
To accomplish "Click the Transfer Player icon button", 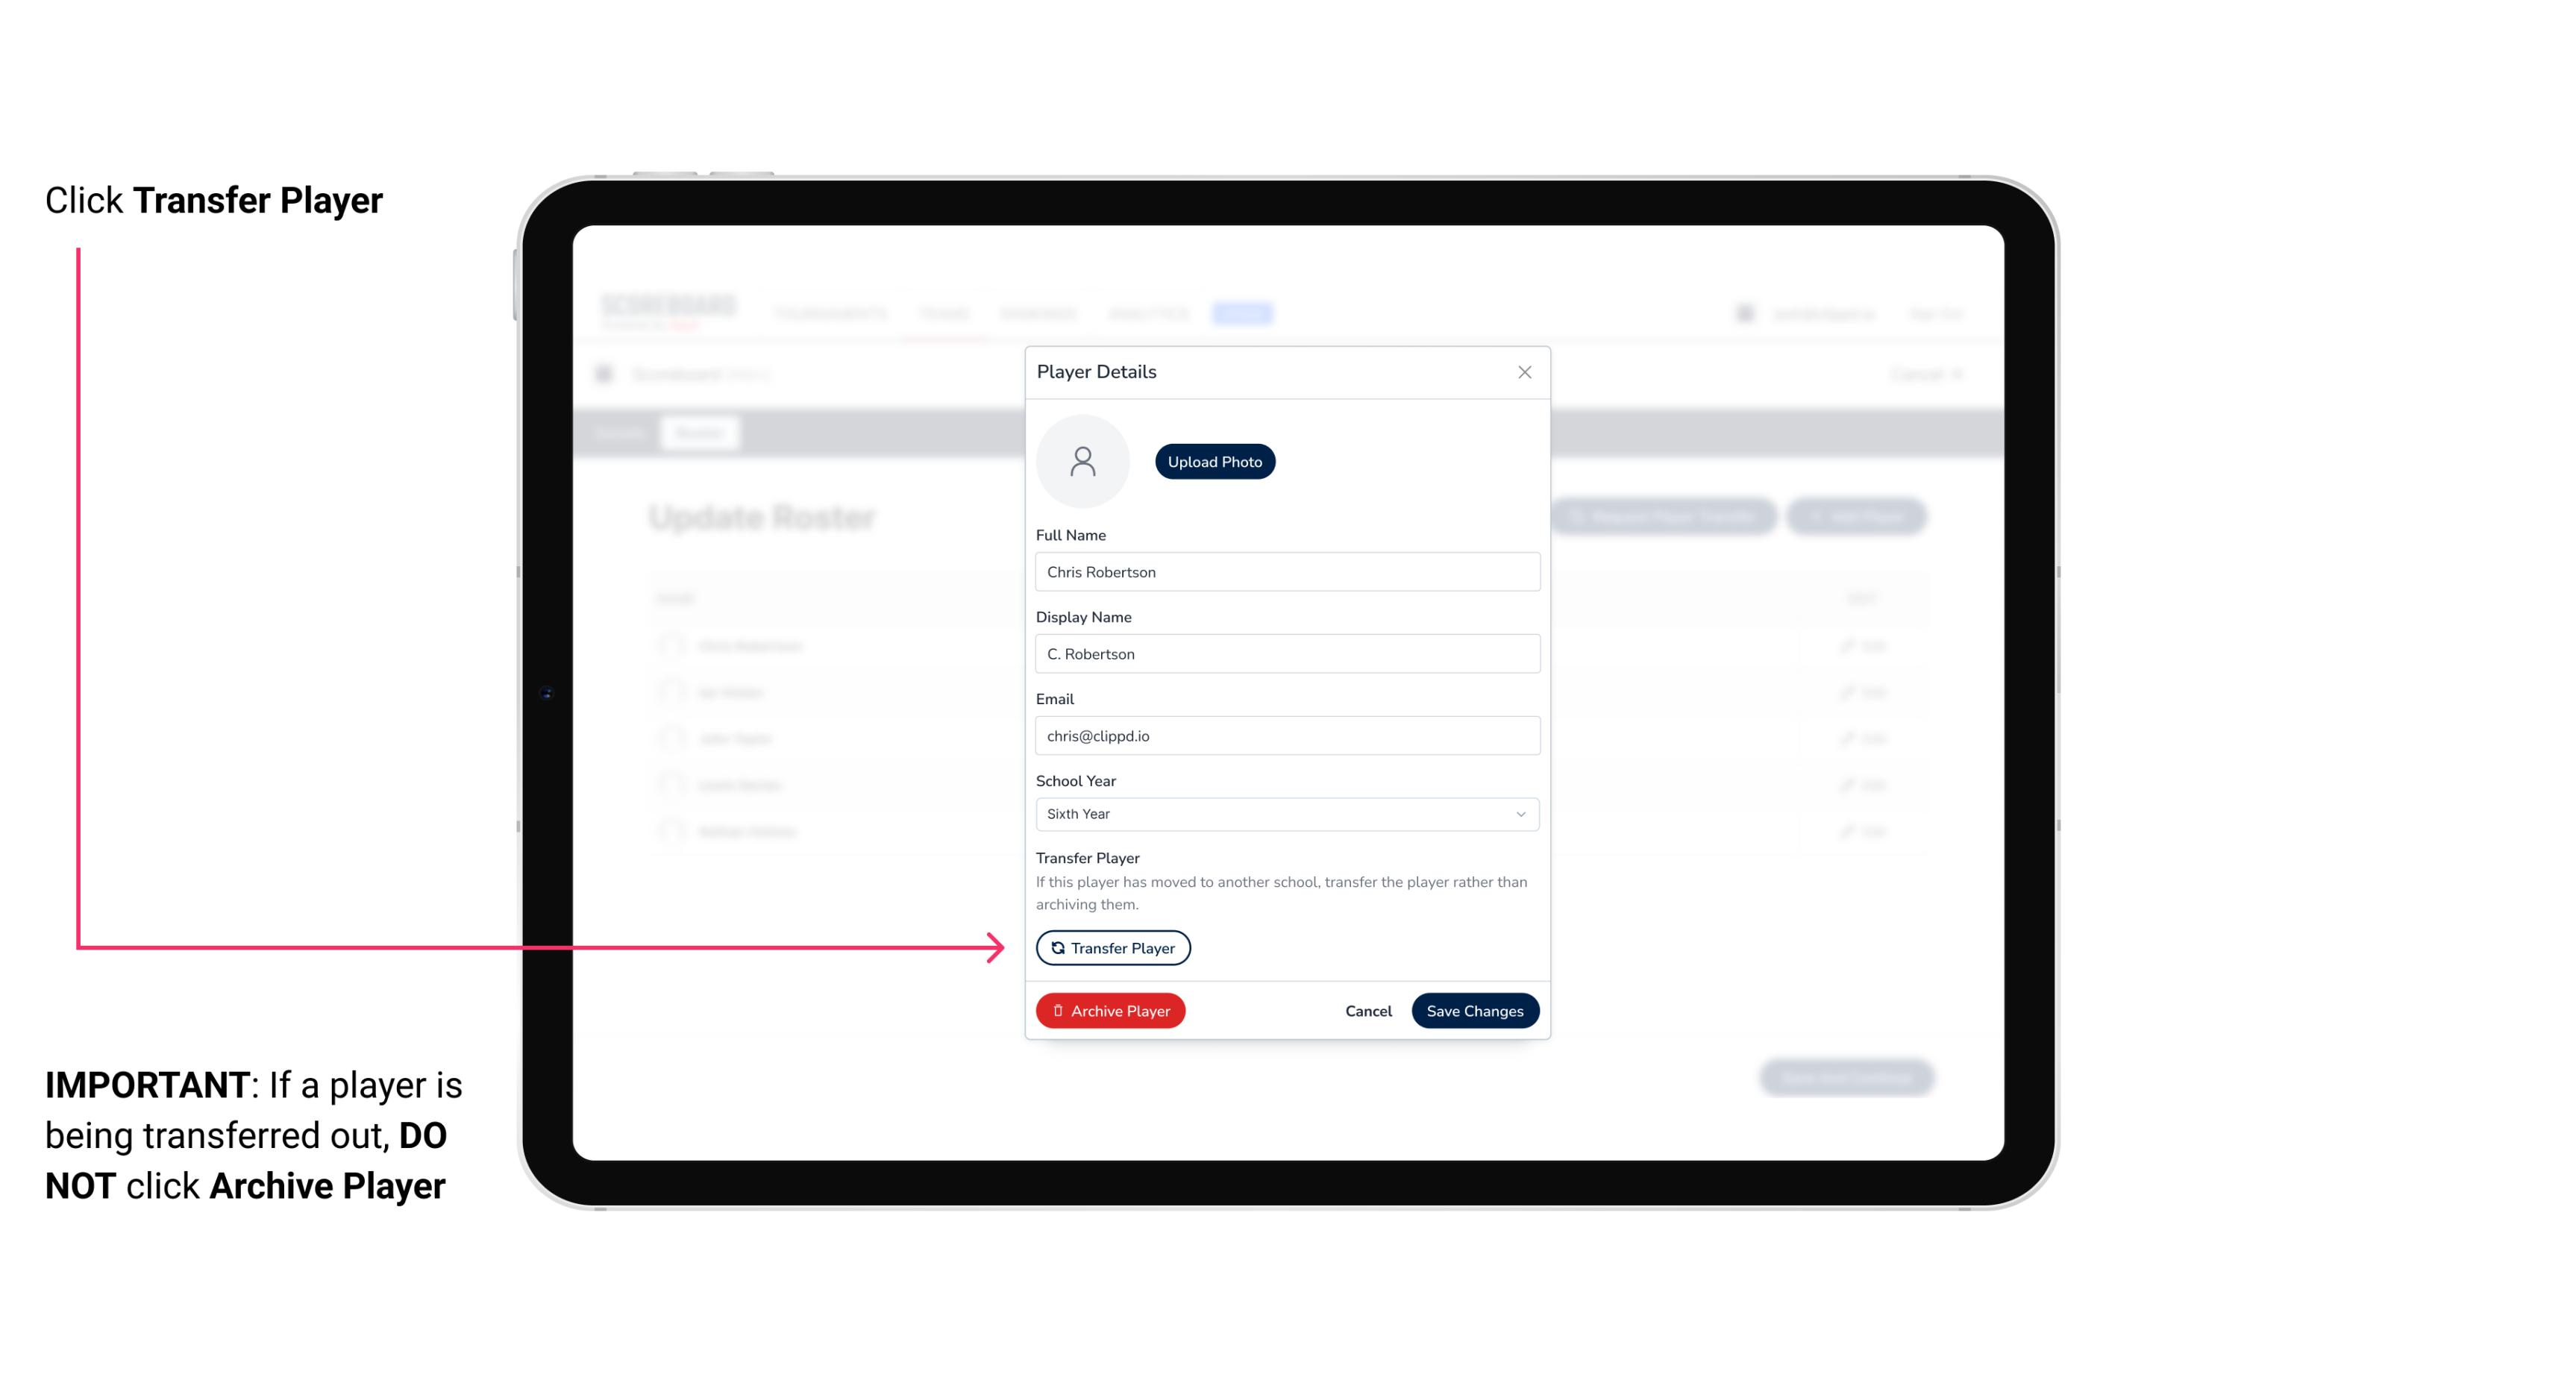I will pos(1112,947).
